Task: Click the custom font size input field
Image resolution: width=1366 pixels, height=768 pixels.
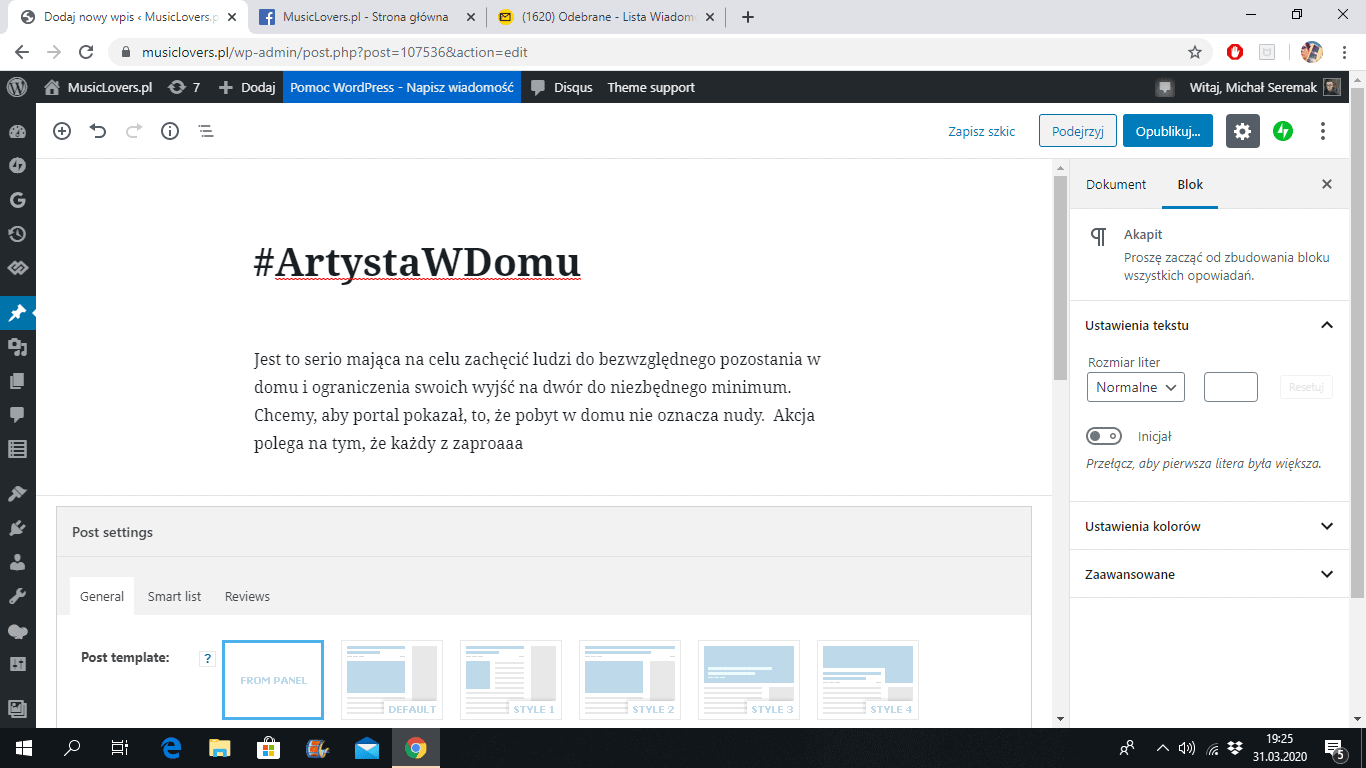Action: [1230, 387]
